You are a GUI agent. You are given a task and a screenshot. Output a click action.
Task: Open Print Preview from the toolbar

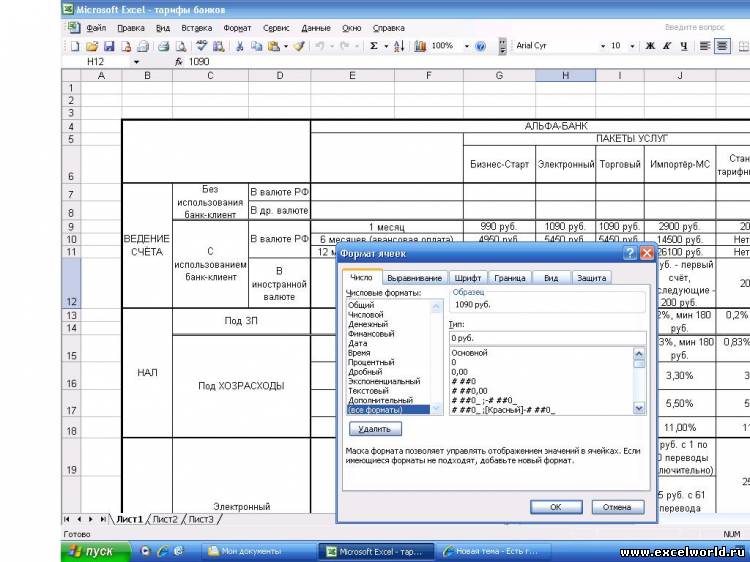[181, 46]
